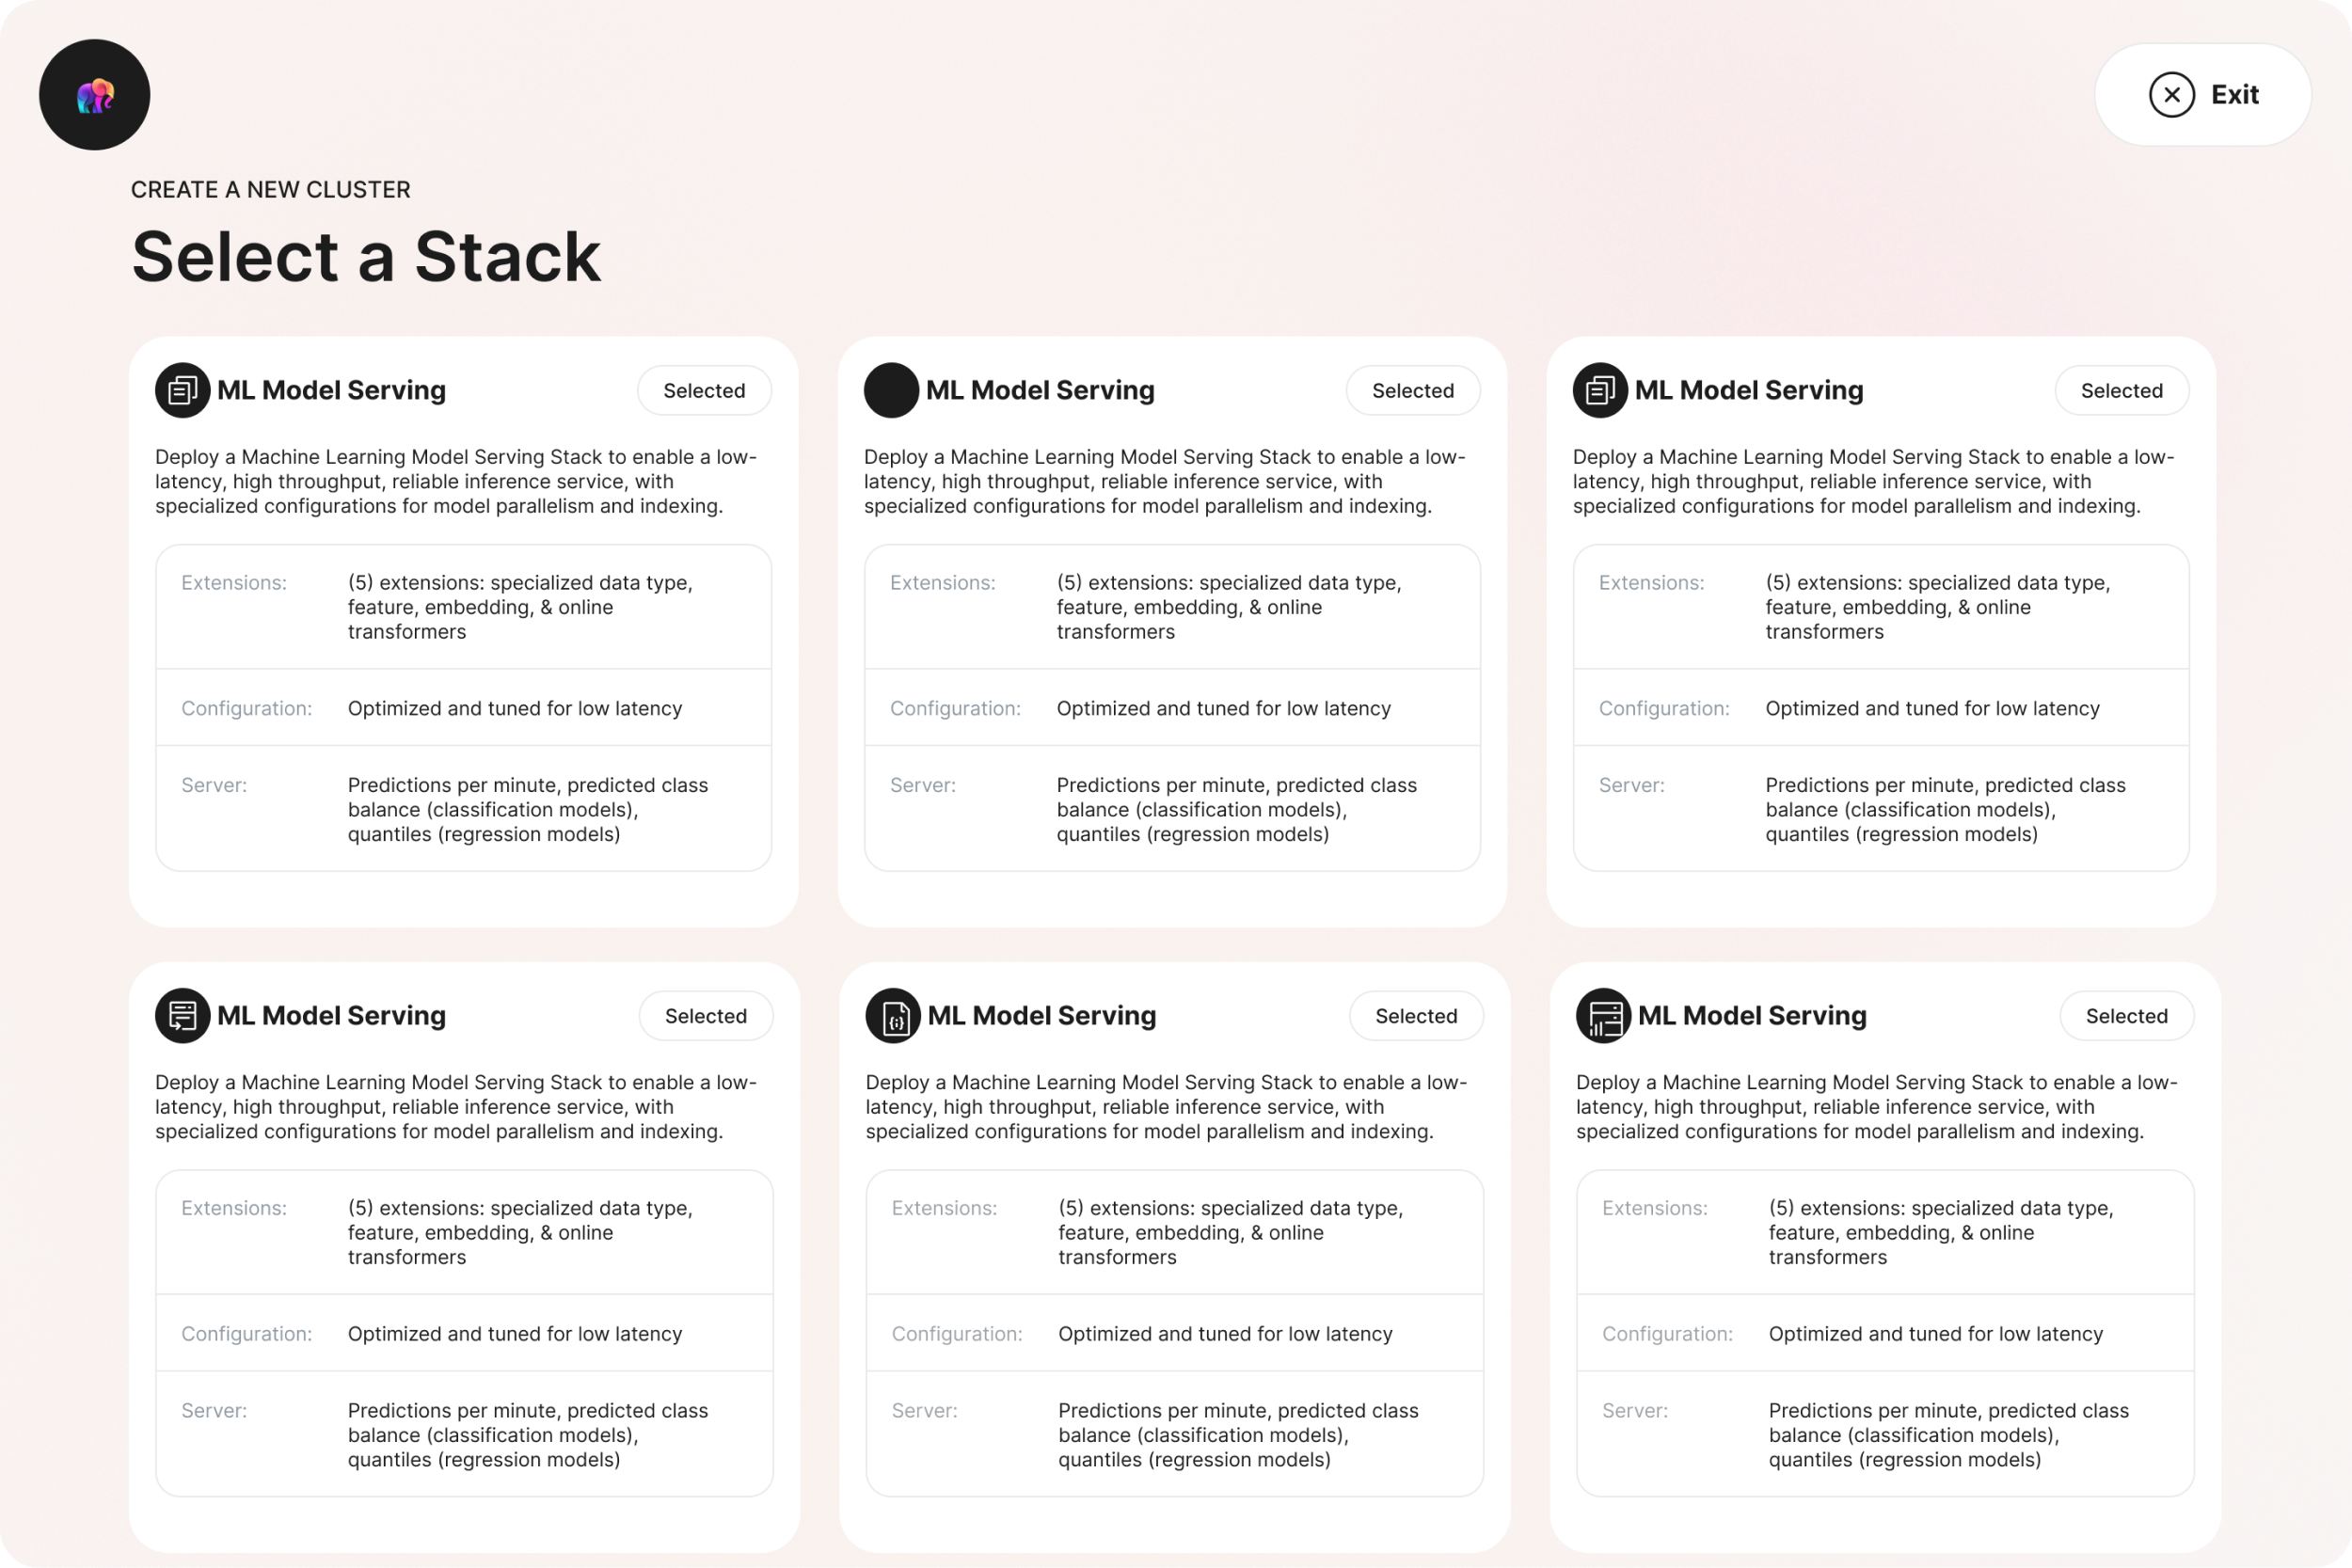Toggle Selected in the dashboard icon card
The image size is (2352, 1568).
point(2127,1016)
